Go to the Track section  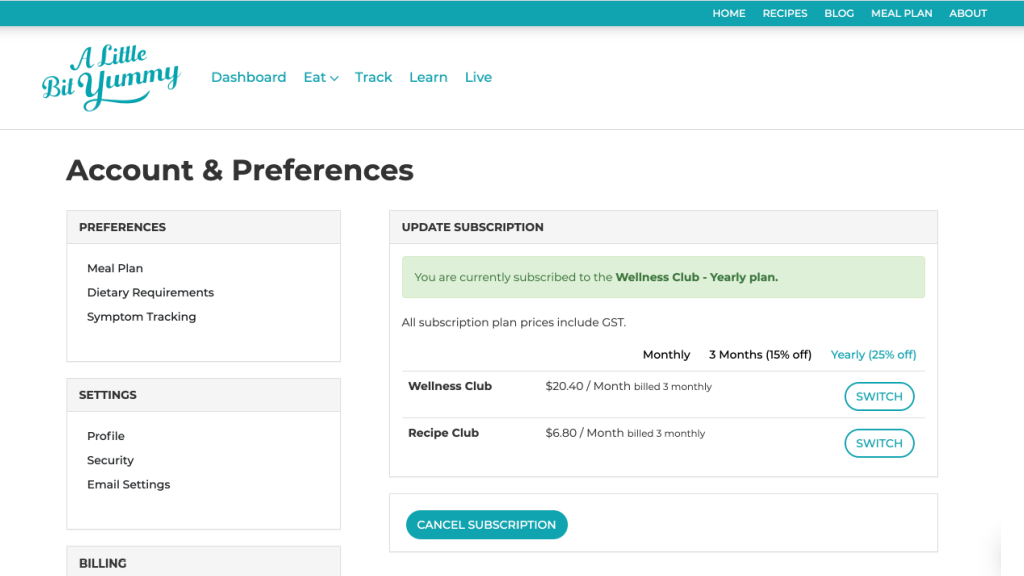click(x=373, y=77)
